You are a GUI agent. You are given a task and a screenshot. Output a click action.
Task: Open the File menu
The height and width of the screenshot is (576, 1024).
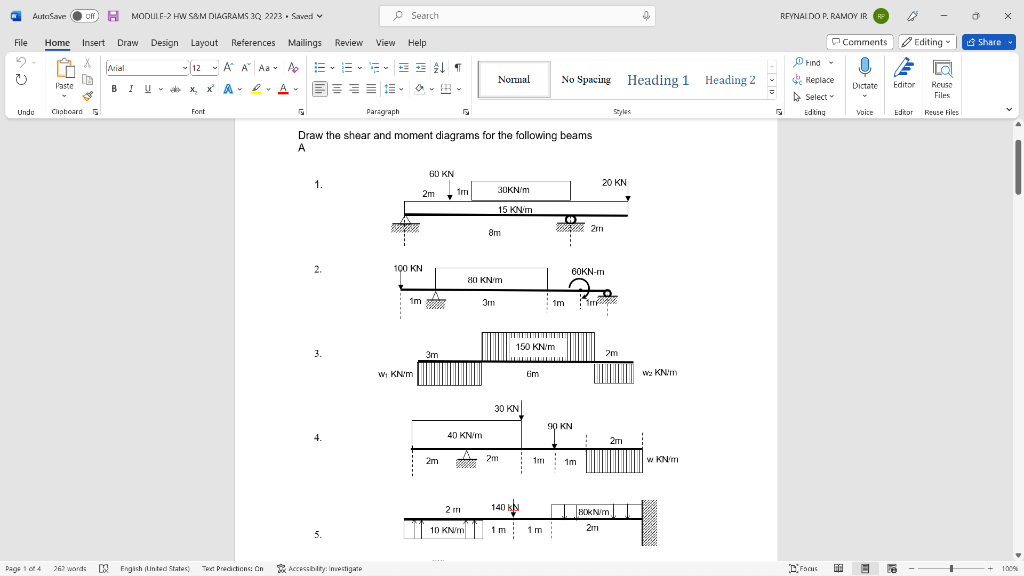tap(21, 42)
